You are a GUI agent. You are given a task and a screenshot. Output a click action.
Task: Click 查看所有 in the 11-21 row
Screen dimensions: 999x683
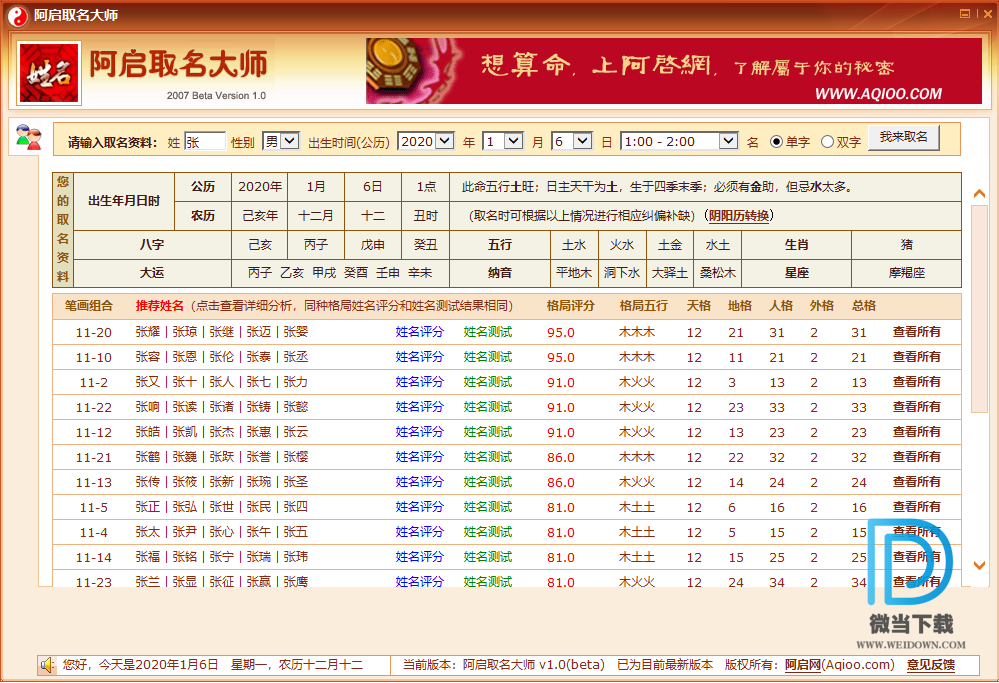pos(917,457)
